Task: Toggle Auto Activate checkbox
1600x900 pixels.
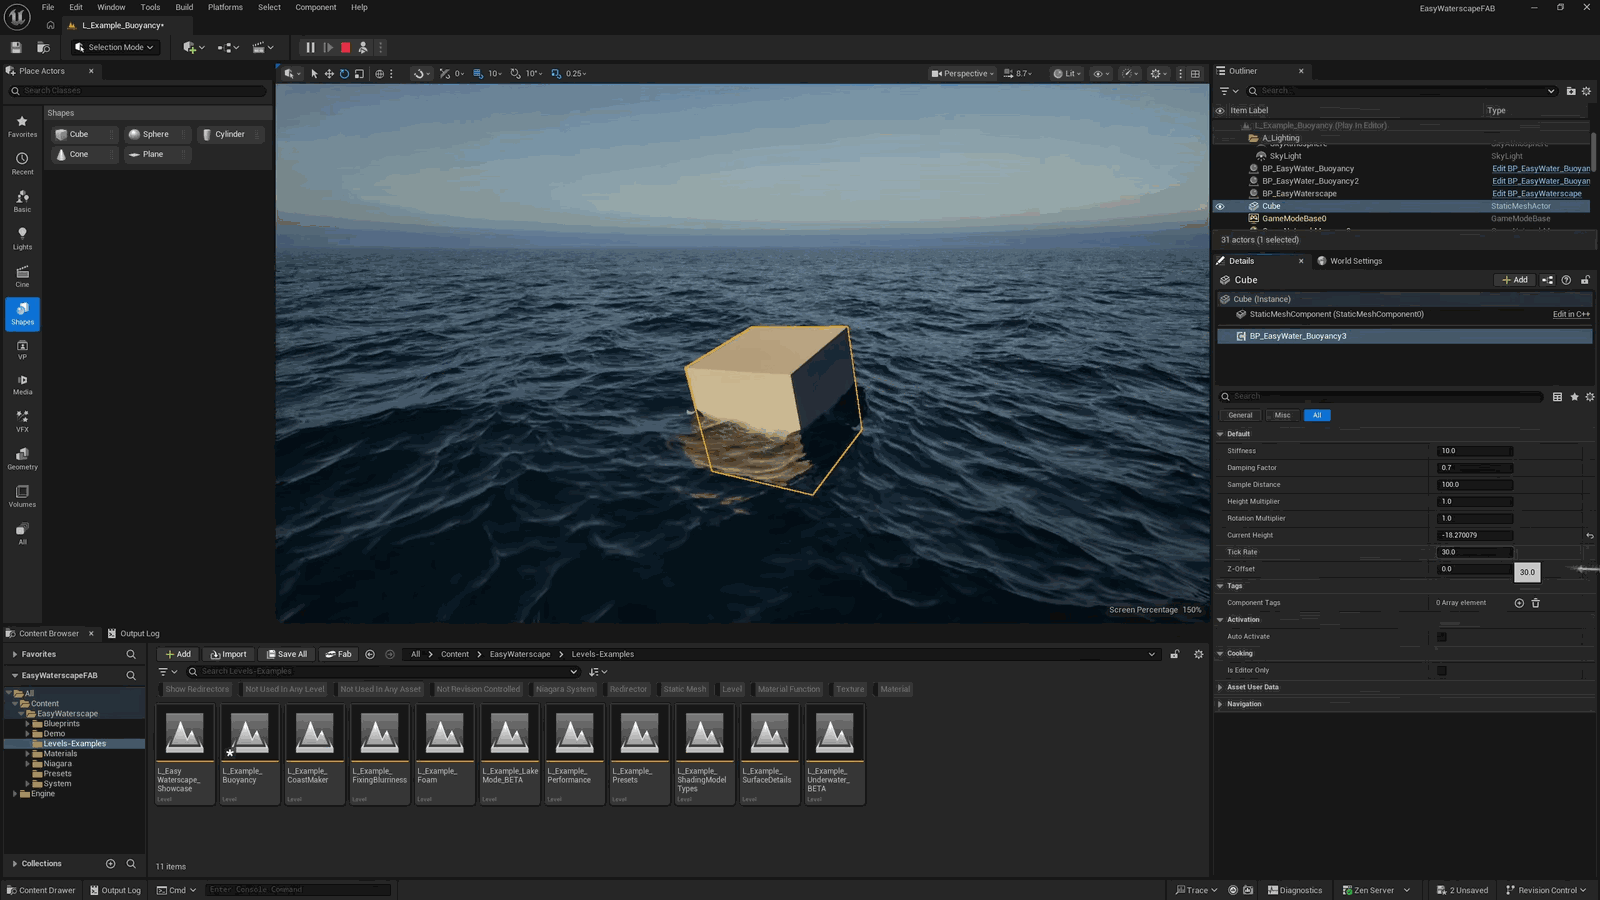Action: (x=1442, y=637)
